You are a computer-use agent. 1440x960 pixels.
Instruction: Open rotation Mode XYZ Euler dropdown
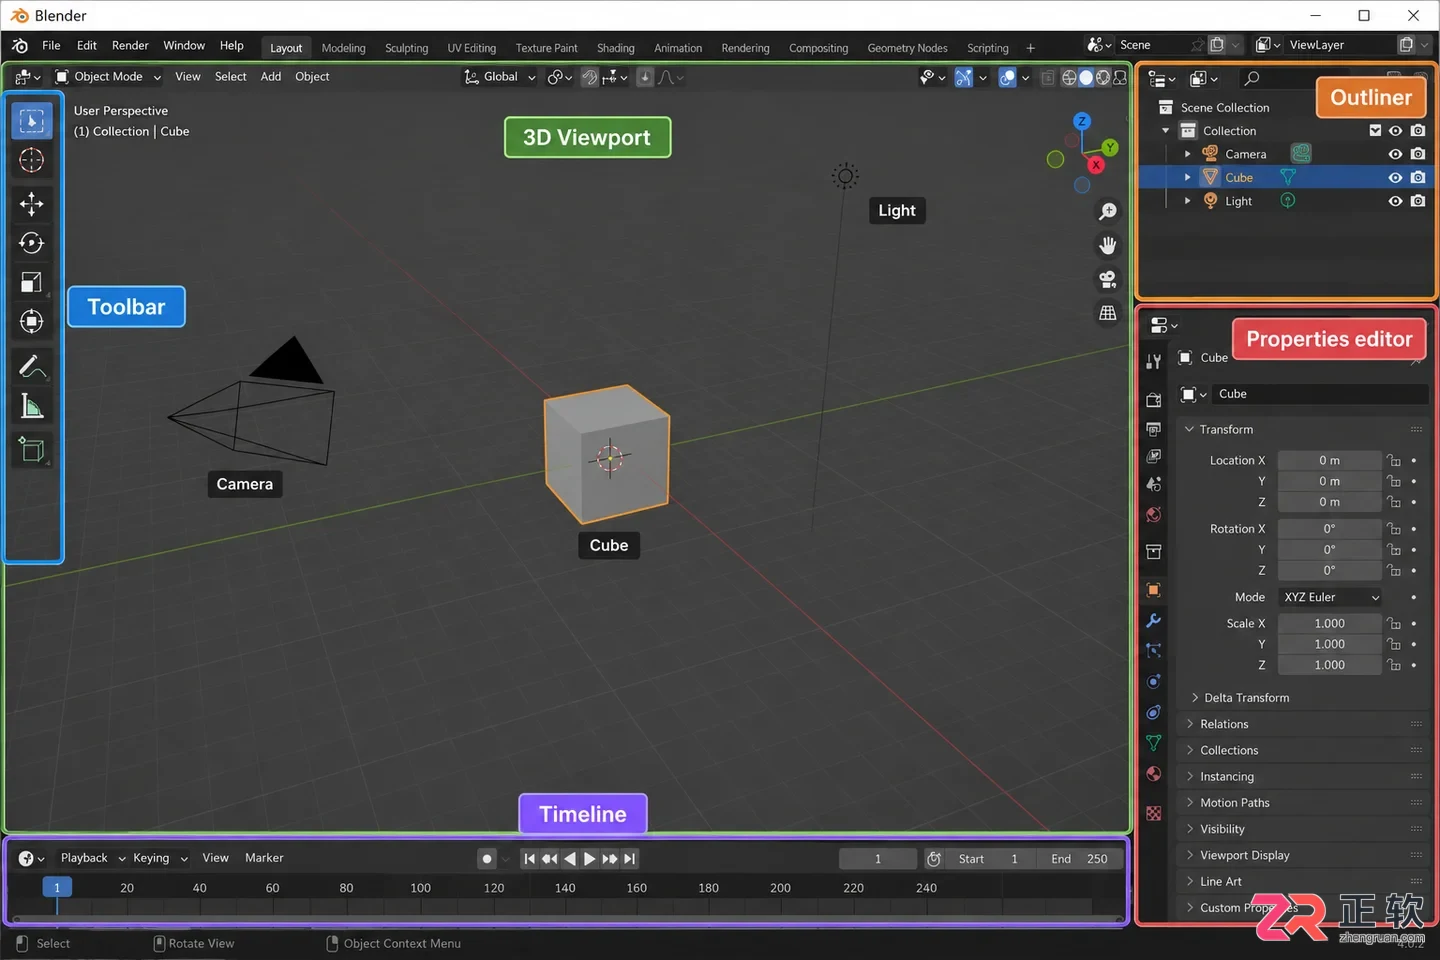pyautogui.click(x=1331, y=597)
